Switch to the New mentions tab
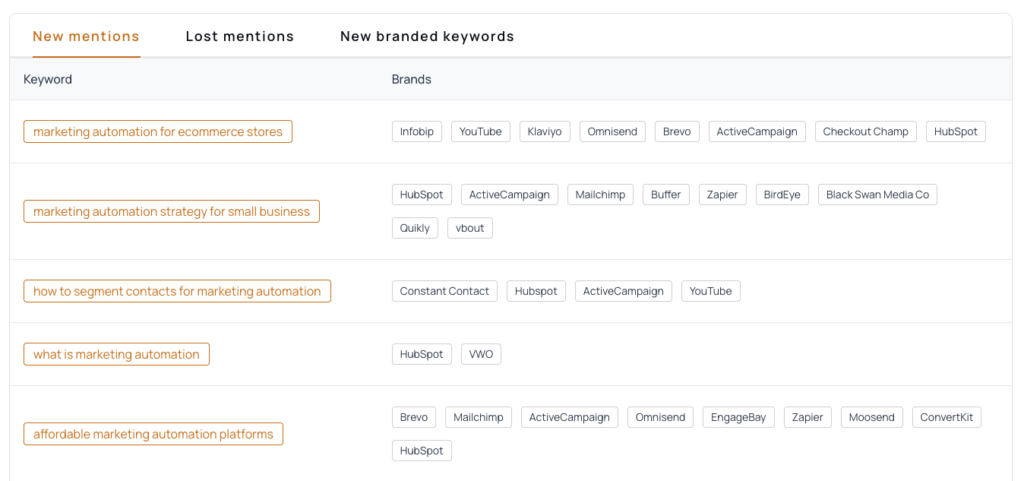Screen dimensions: 1024x481 pyautogui.click(x=86, y=37)
